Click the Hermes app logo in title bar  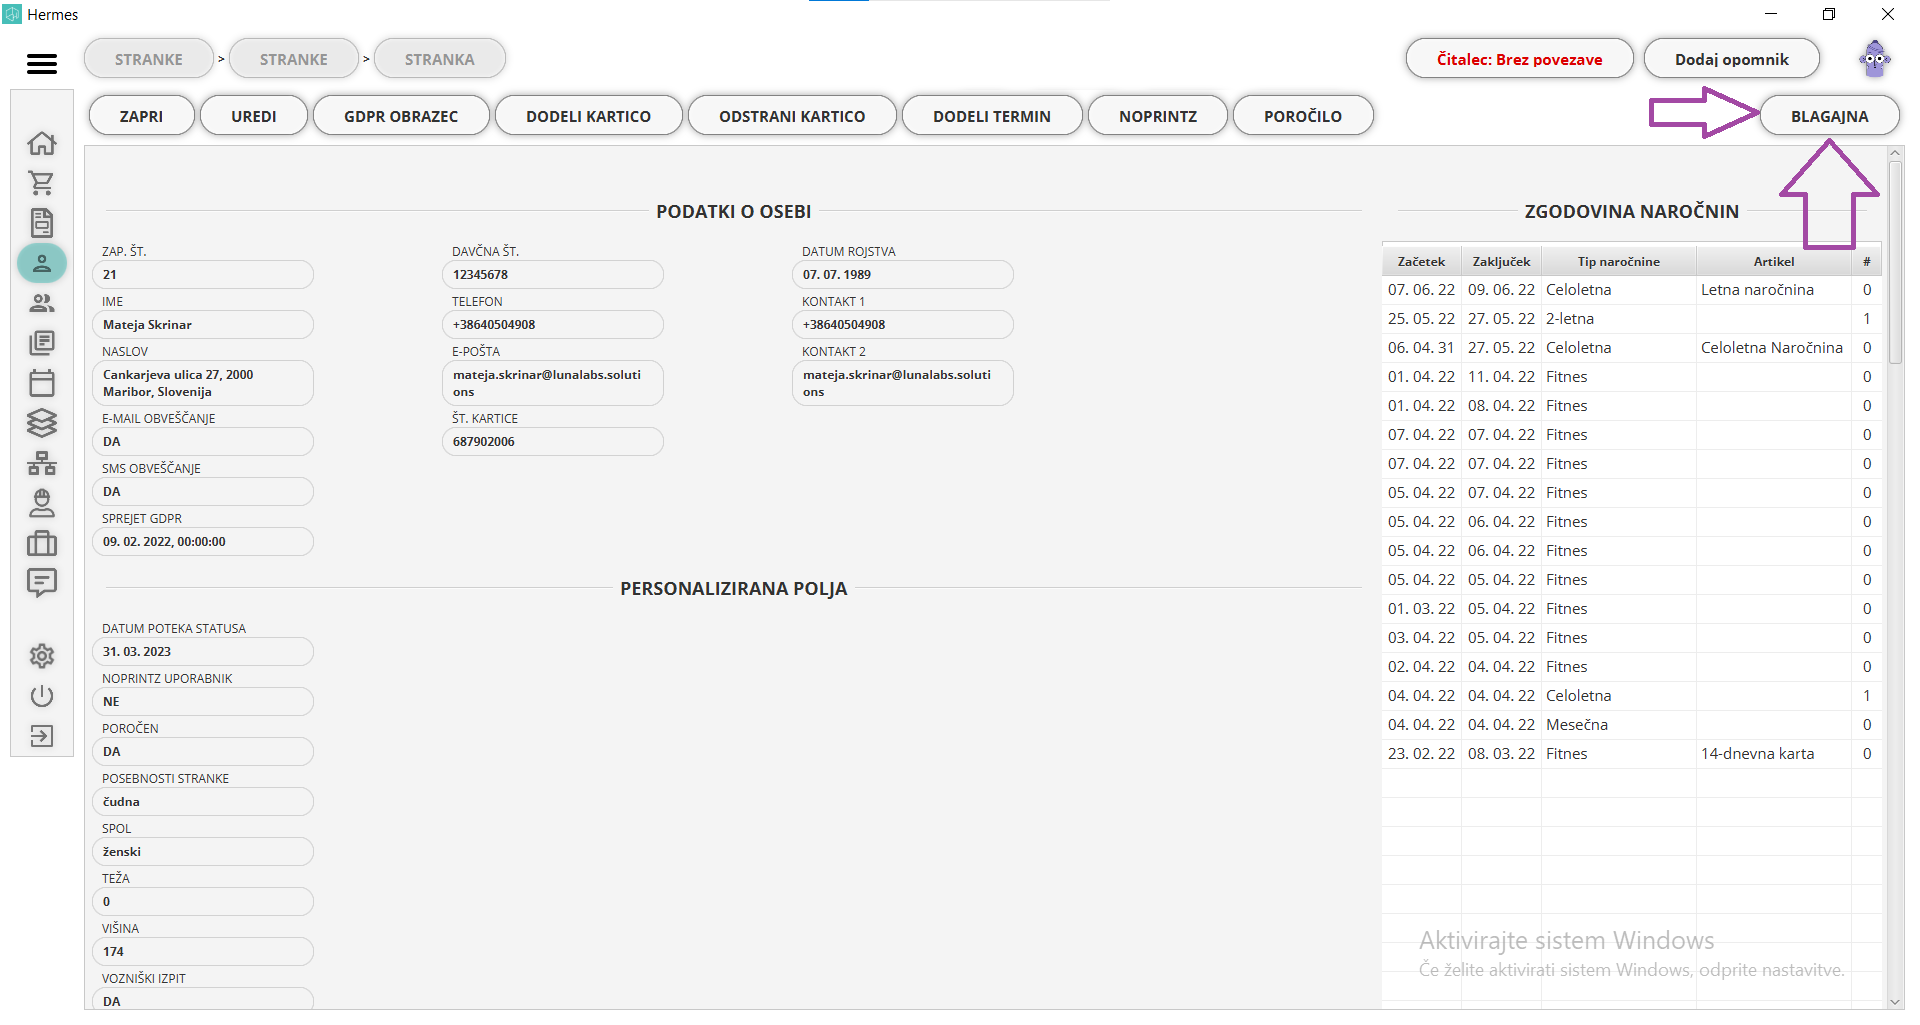pos(12,14)
